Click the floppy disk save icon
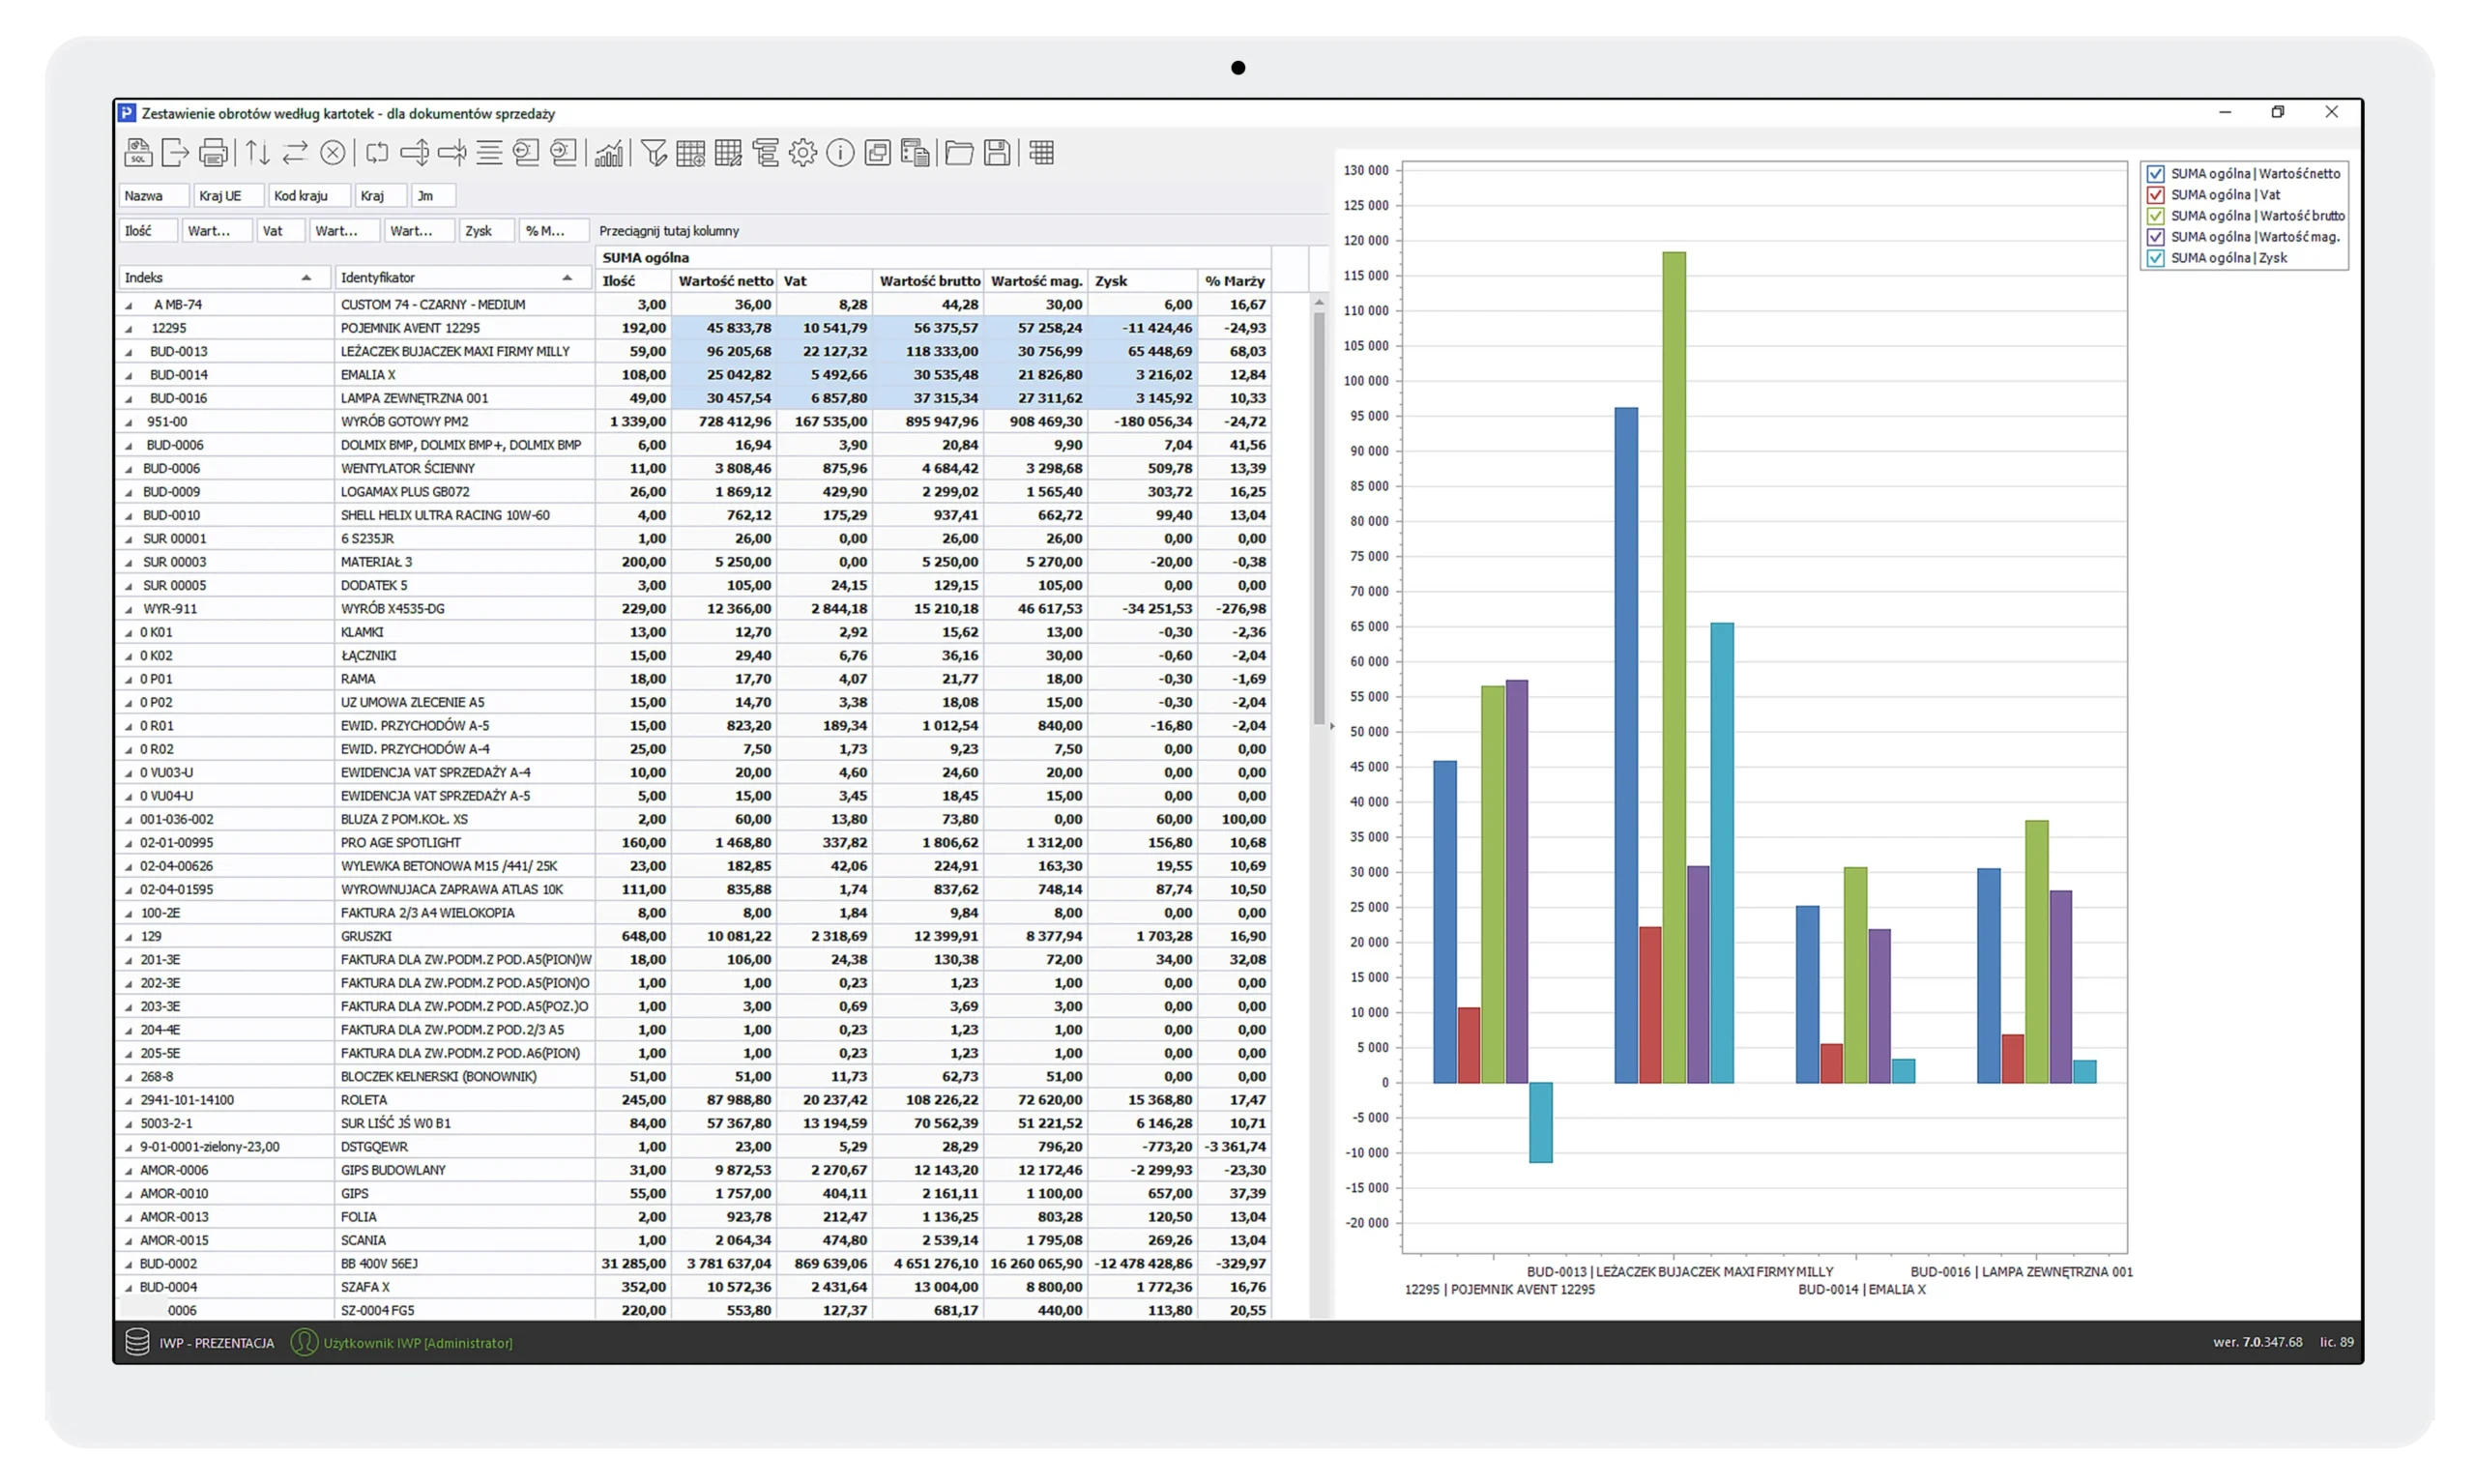Screen dimensions: 2475x1484 tap(997, 153)
